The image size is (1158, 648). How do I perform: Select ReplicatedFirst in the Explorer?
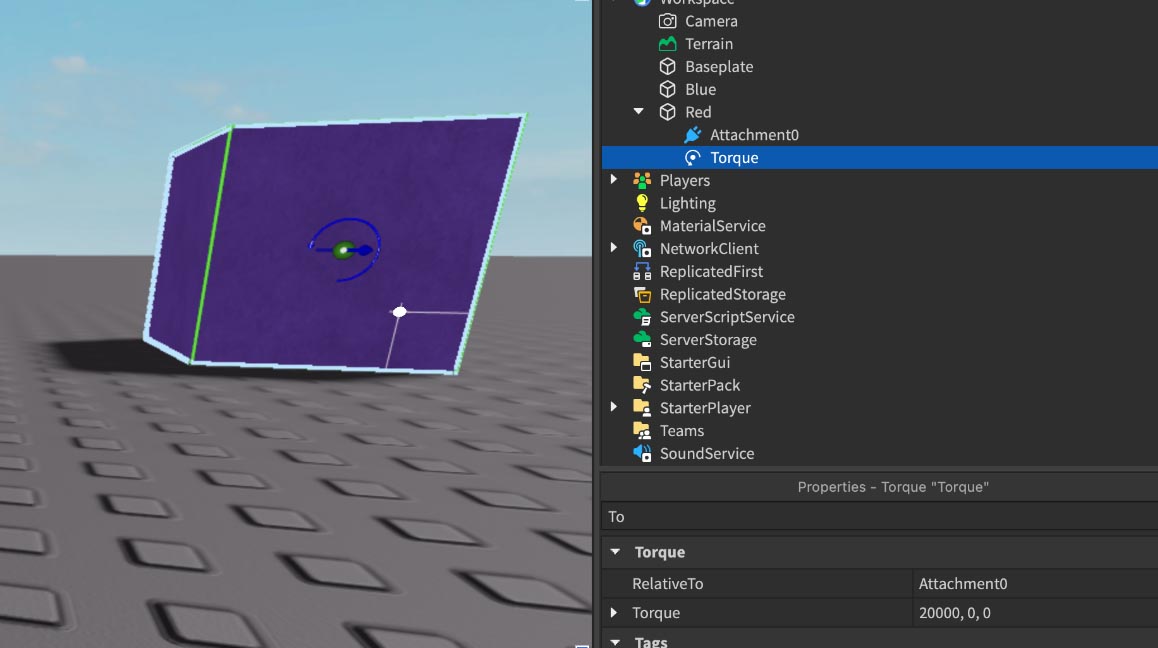coord(710,272)
